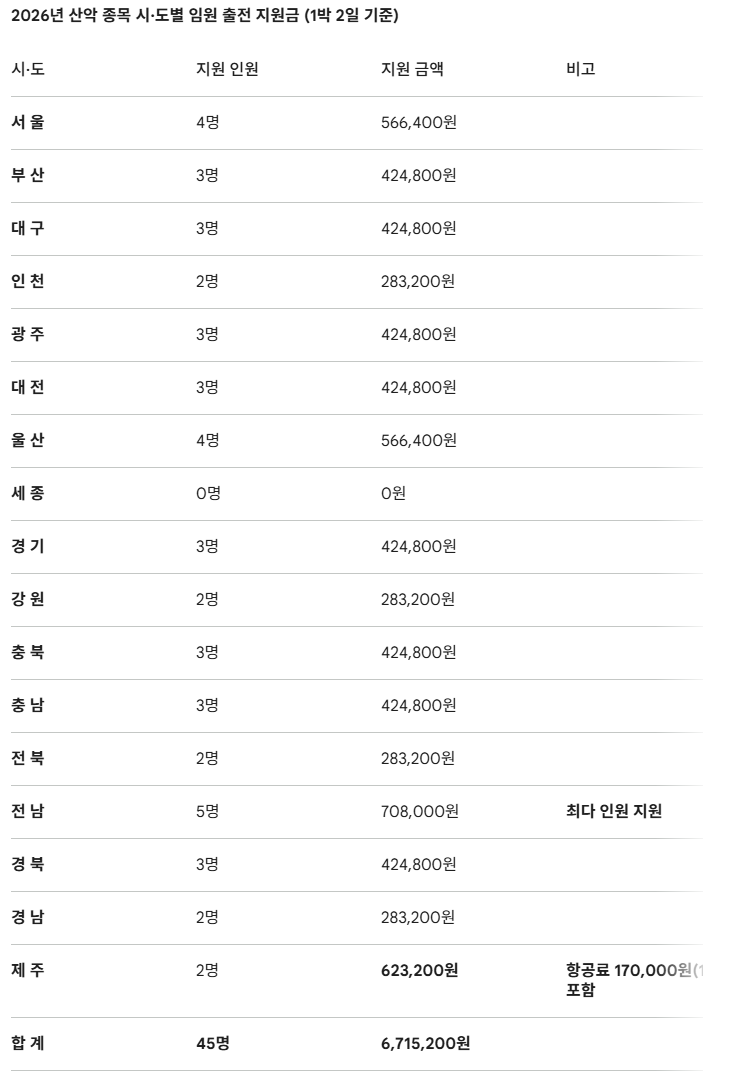Click 708,000원 amount in 전남 row

click(419, 811)
